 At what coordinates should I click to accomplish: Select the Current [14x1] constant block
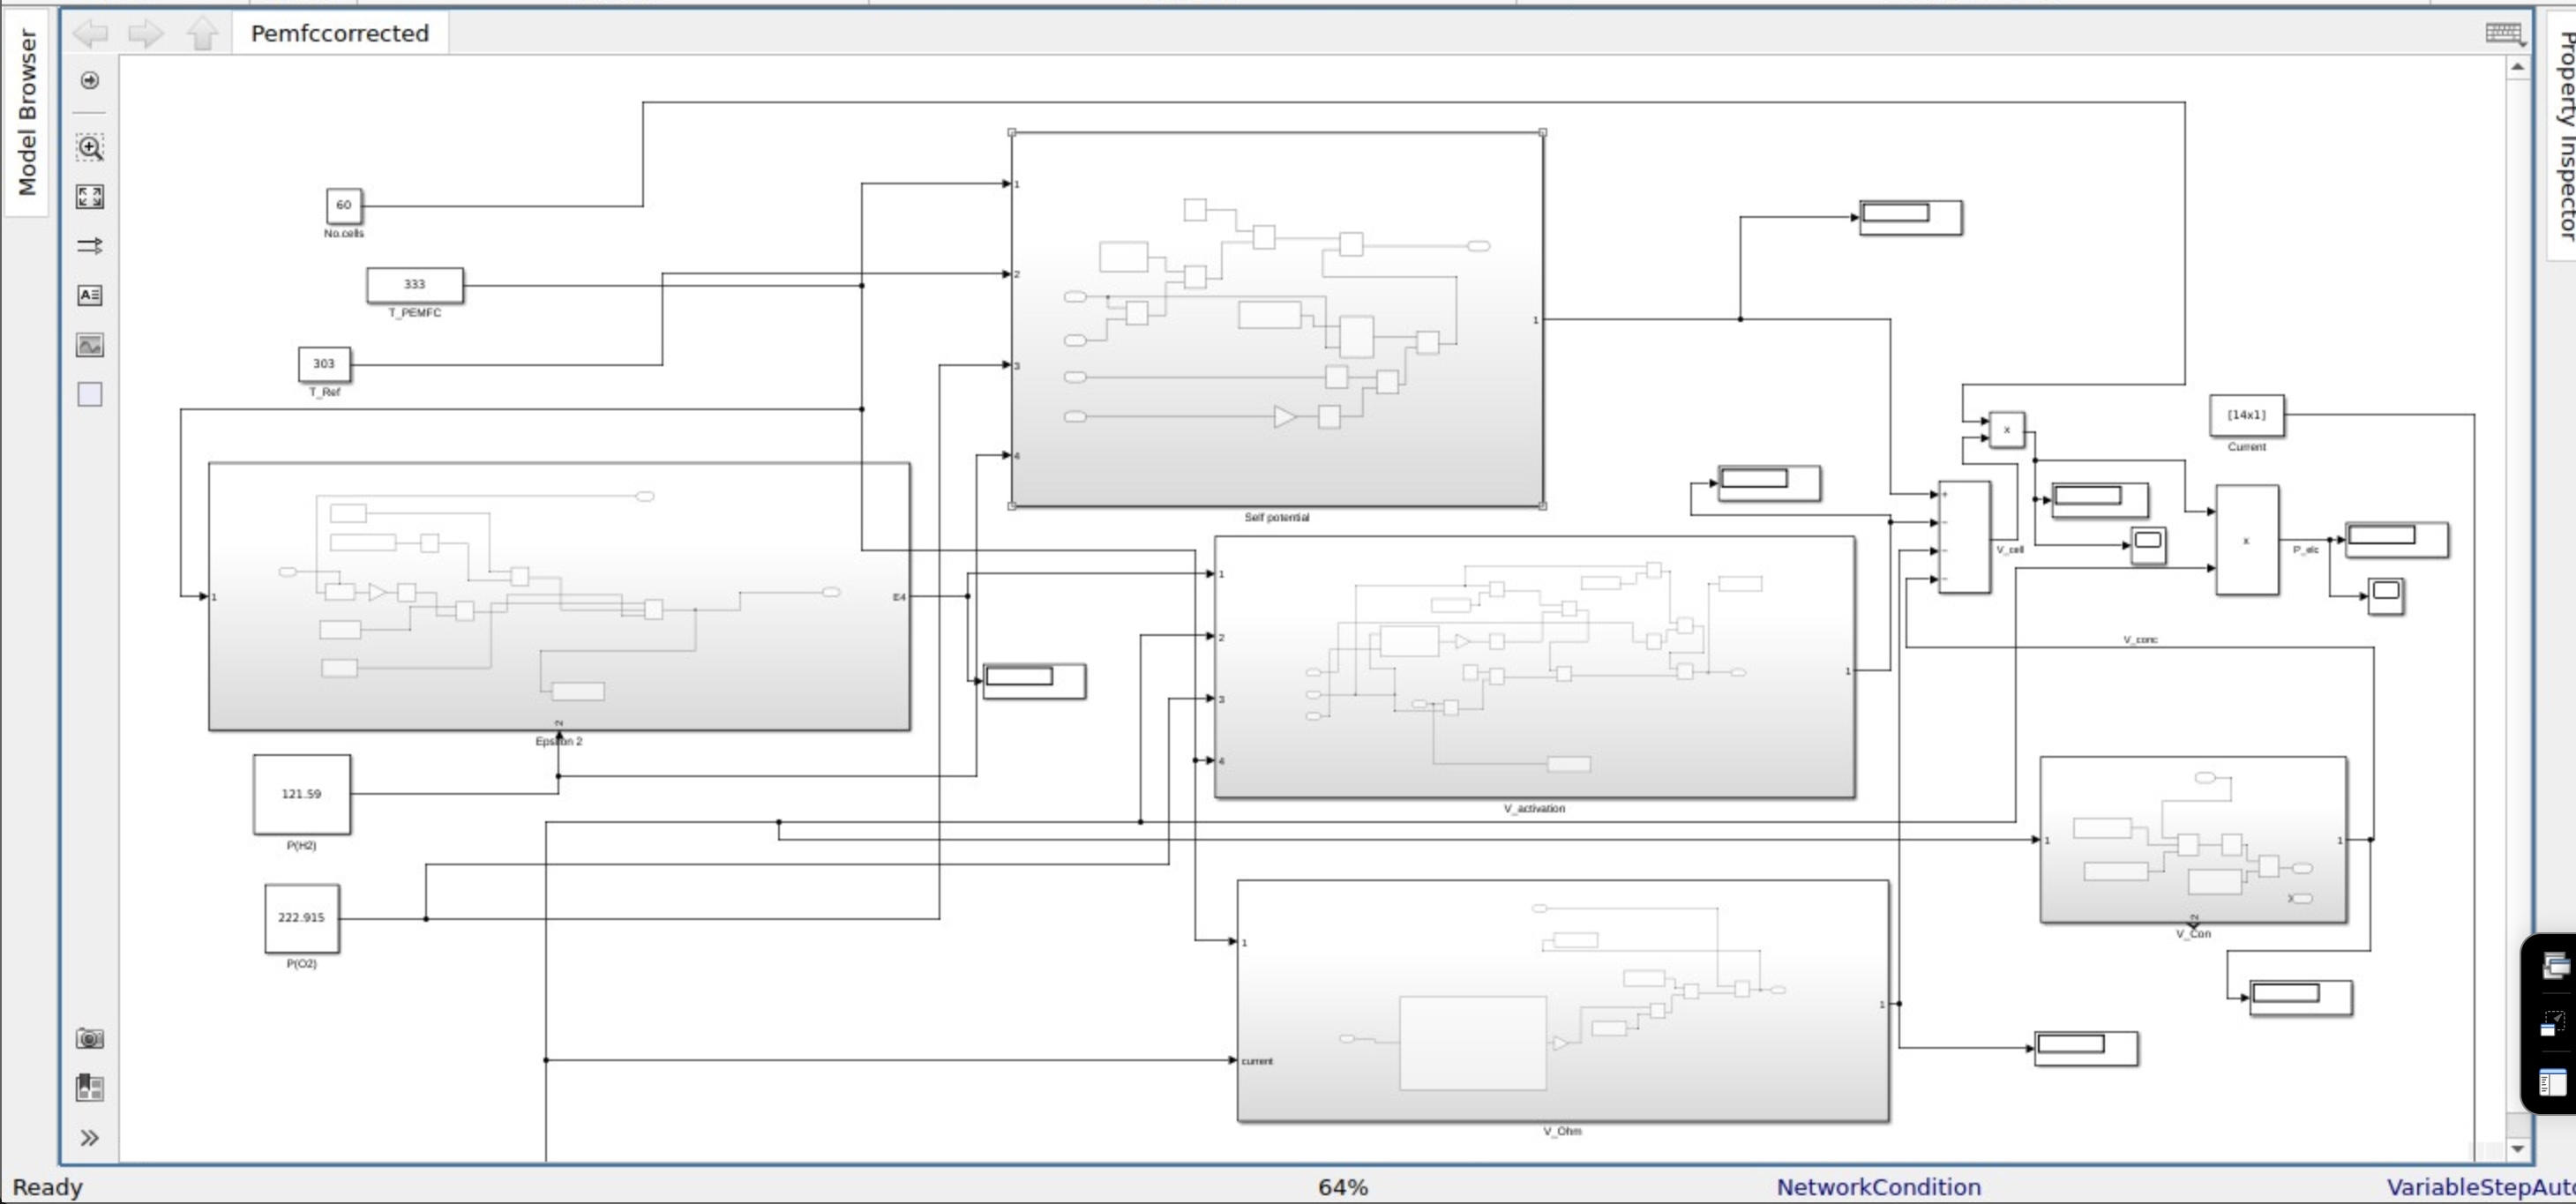(x=2247, y=415)
